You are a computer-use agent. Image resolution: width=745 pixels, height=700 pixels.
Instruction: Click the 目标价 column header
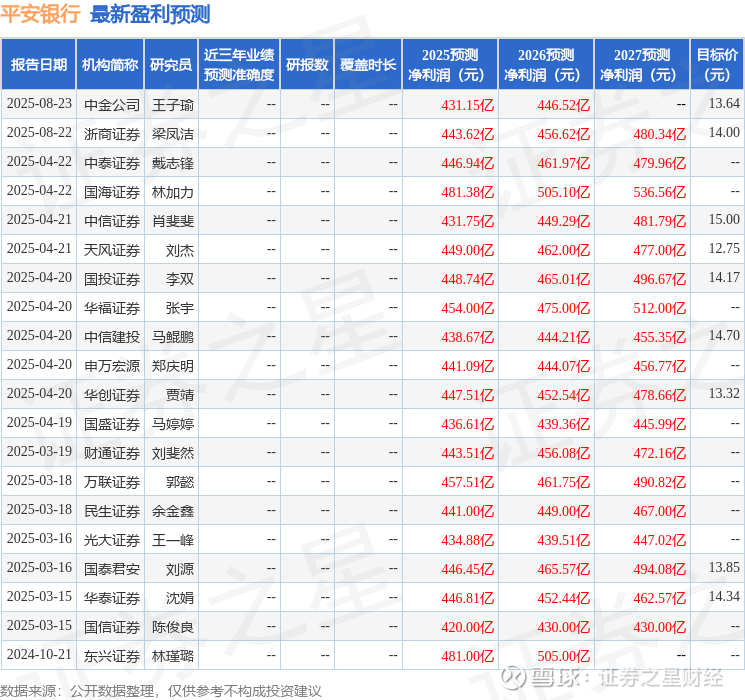pyautogui.click(x=717, y=65)
